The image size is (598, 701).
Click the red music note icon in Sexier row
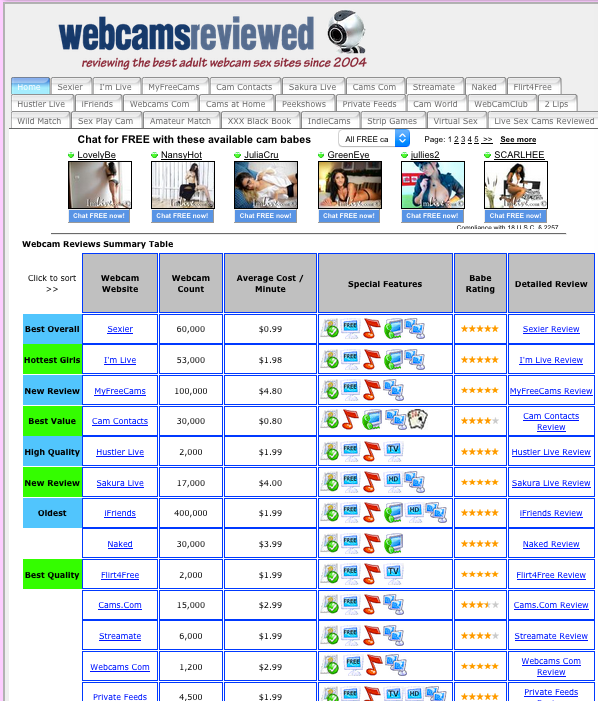point(371,329)
